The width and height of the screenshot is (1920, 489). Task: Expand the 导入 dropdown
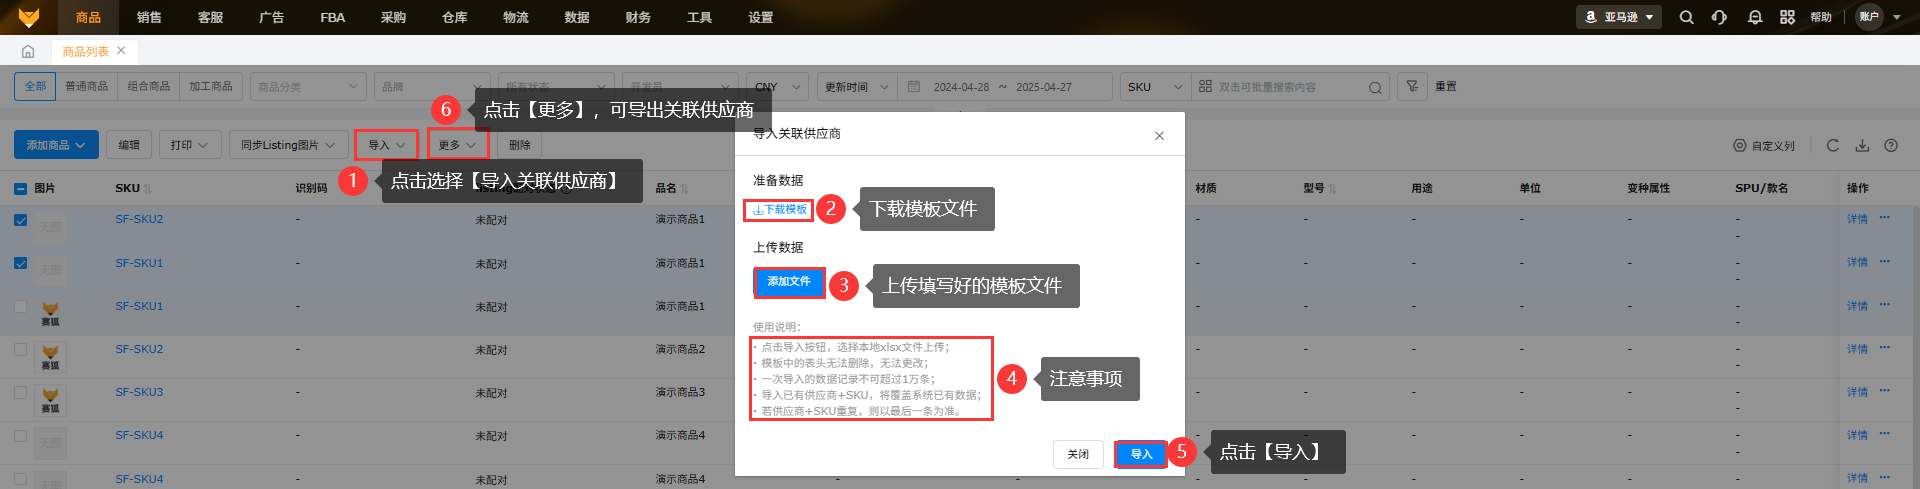tap(386, 145)
